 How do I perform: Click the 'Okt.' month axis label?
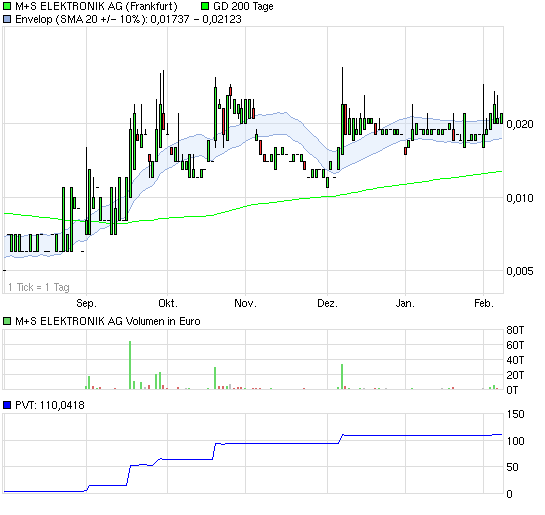pos(168,303)
